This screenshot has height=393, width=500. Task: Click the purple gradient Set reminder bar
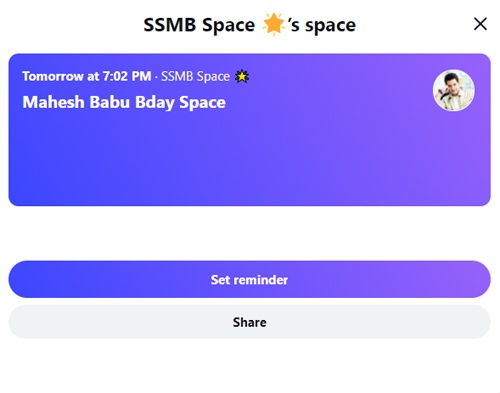249,279
